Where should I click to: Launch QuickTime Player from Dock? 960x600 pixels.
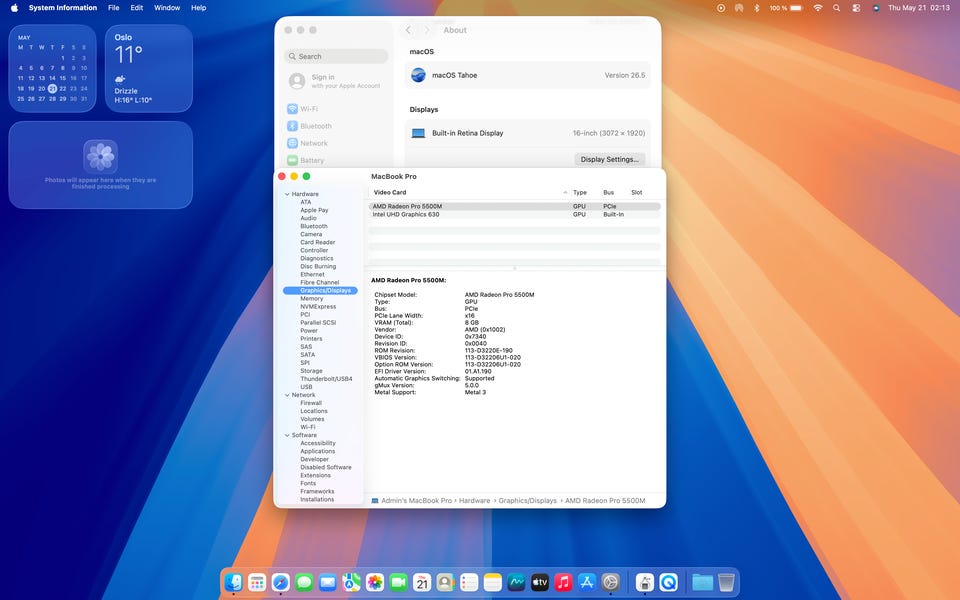(669, 582)
